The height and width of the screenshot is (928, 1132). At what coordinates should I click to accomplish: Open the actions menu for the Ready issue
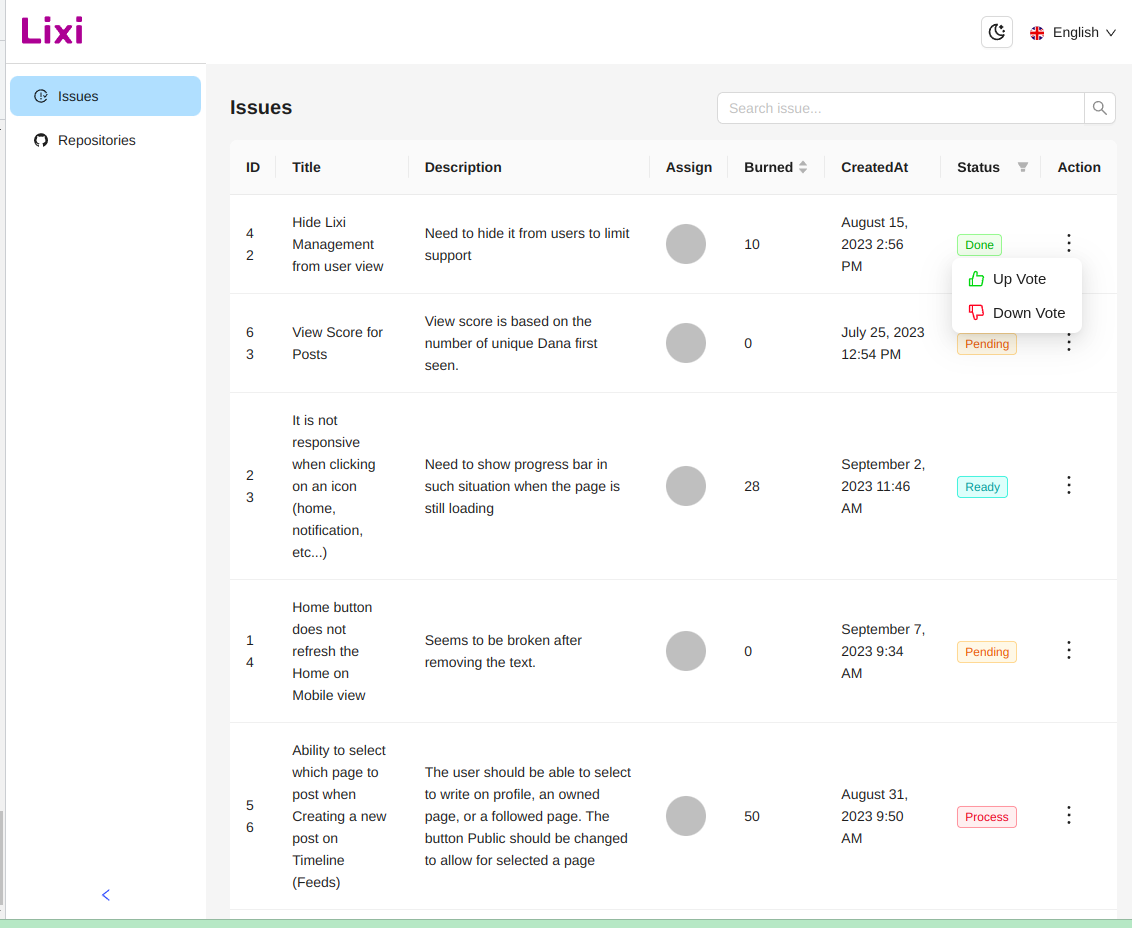pyautogui.click(x=1068, y=485)
